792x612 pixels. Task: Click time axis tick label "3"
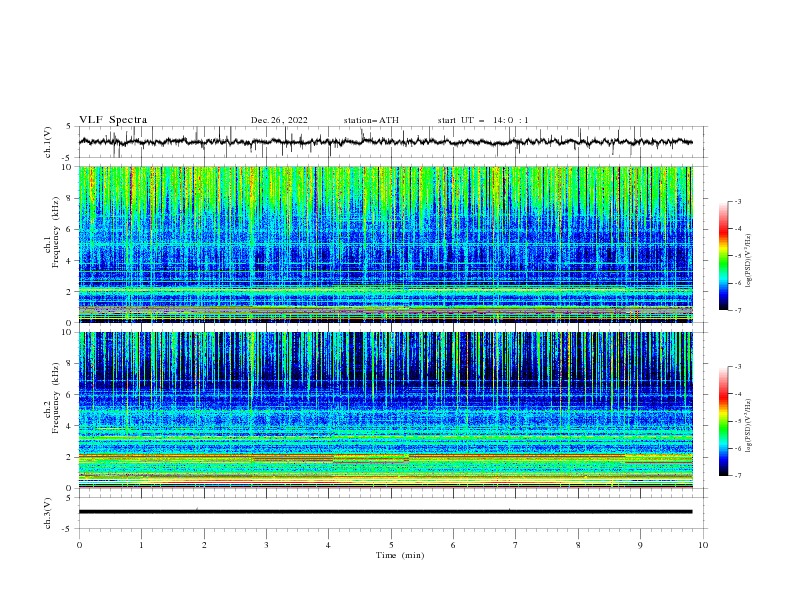pyautogui.click(x=266, y=545)
